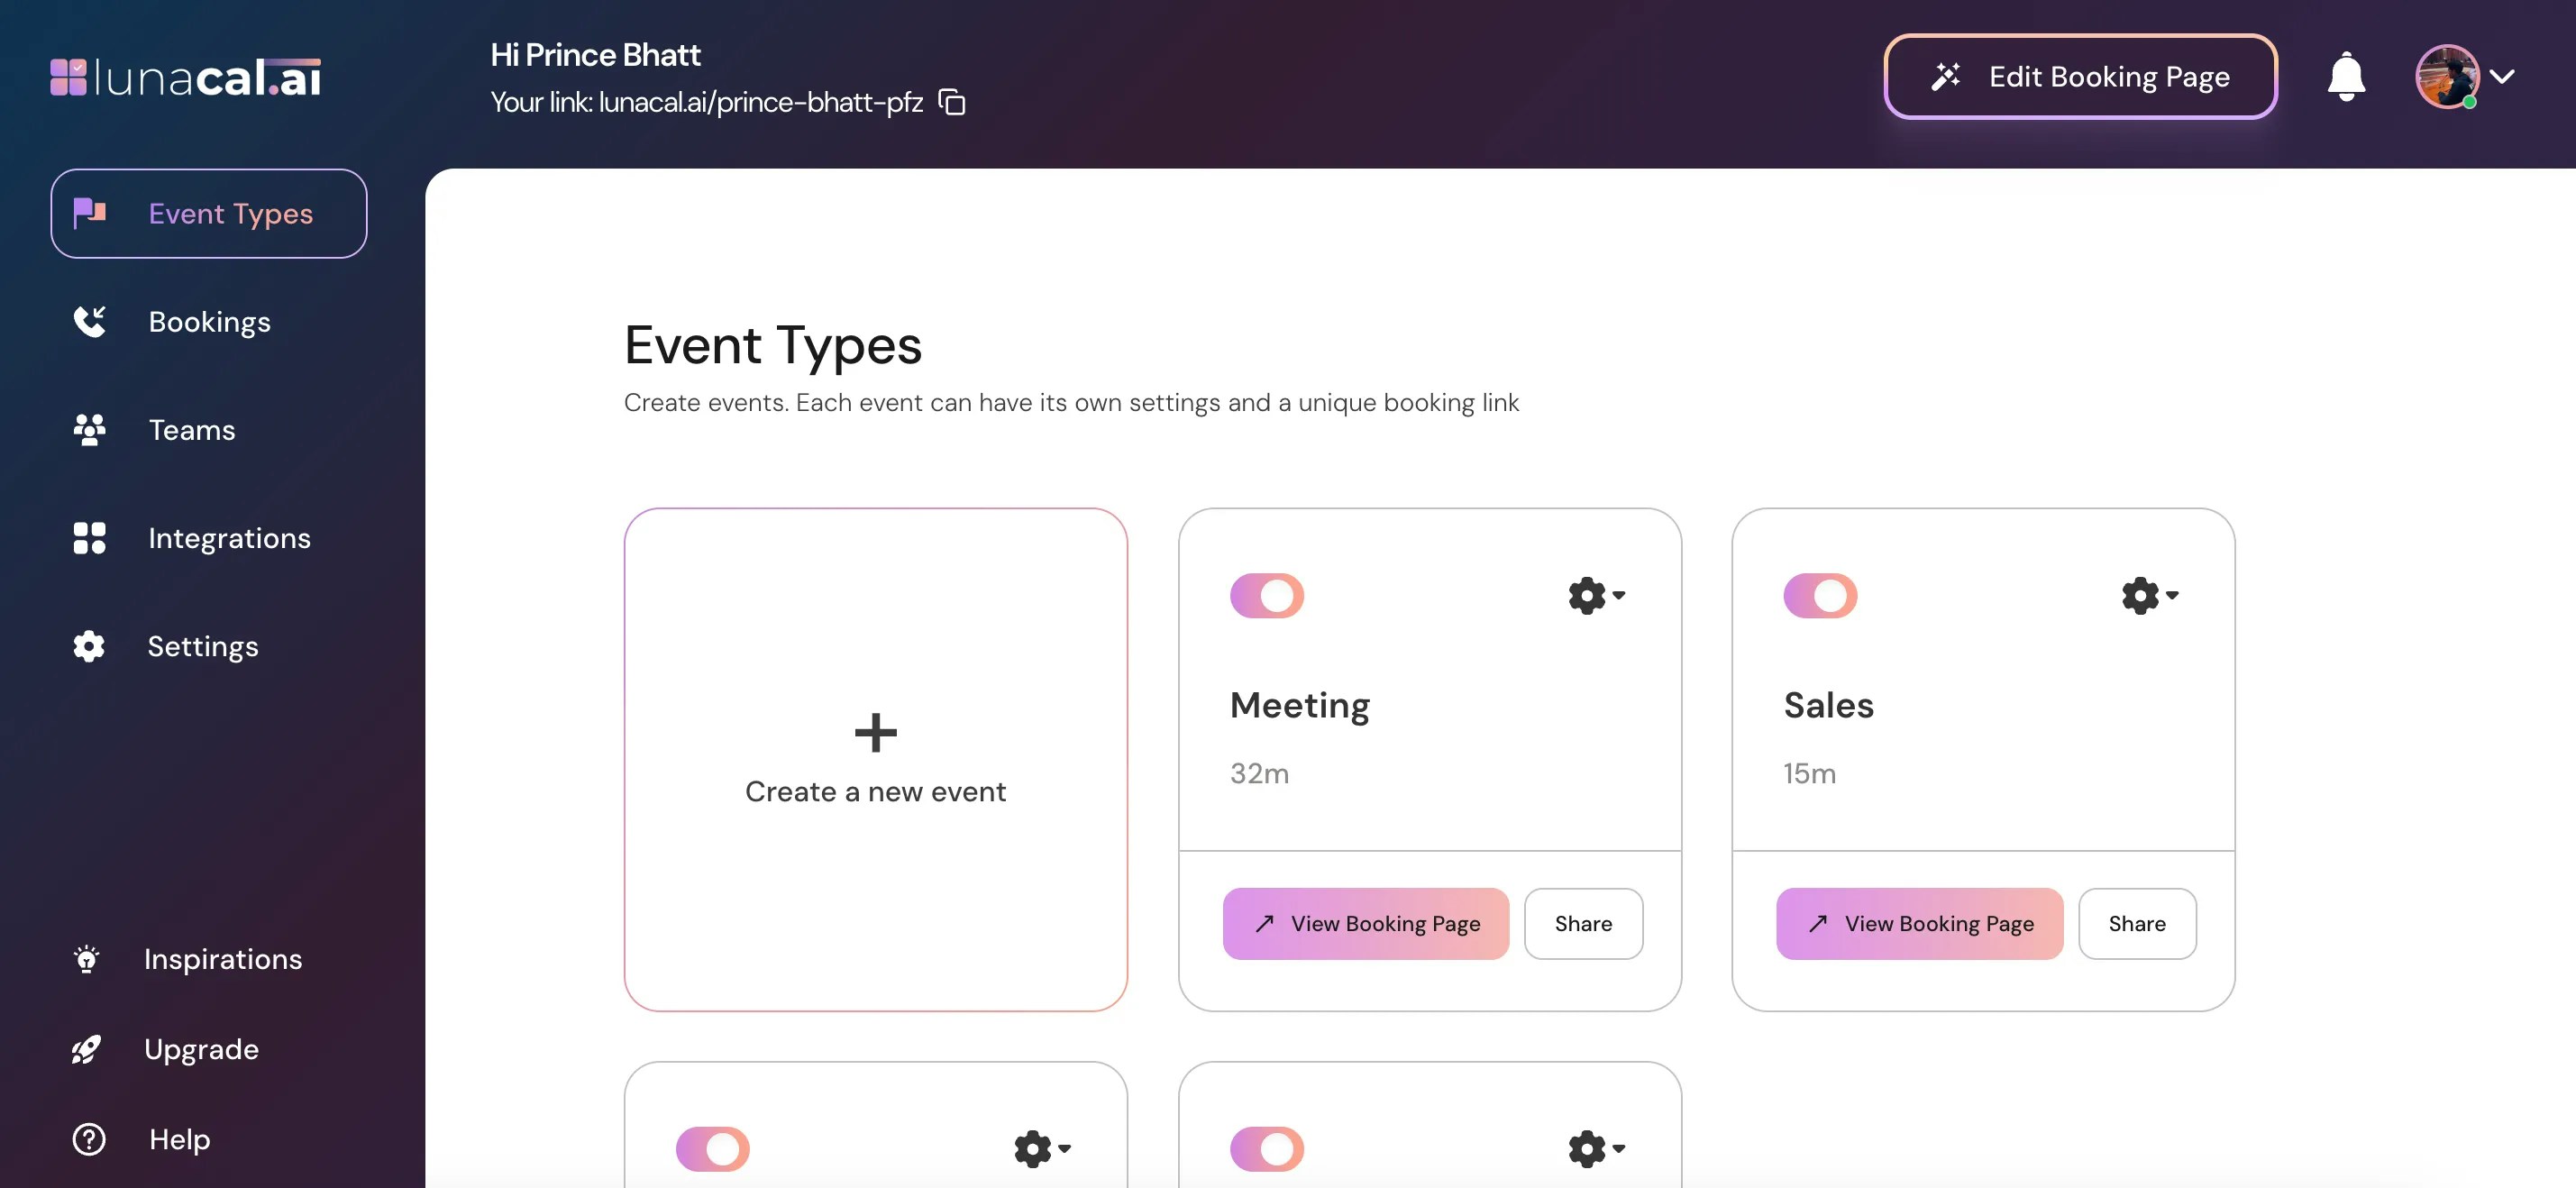Select the Event Types sidebar tab
The width and height of the screenshot is (2576, 1188).
tap(209, 213)
